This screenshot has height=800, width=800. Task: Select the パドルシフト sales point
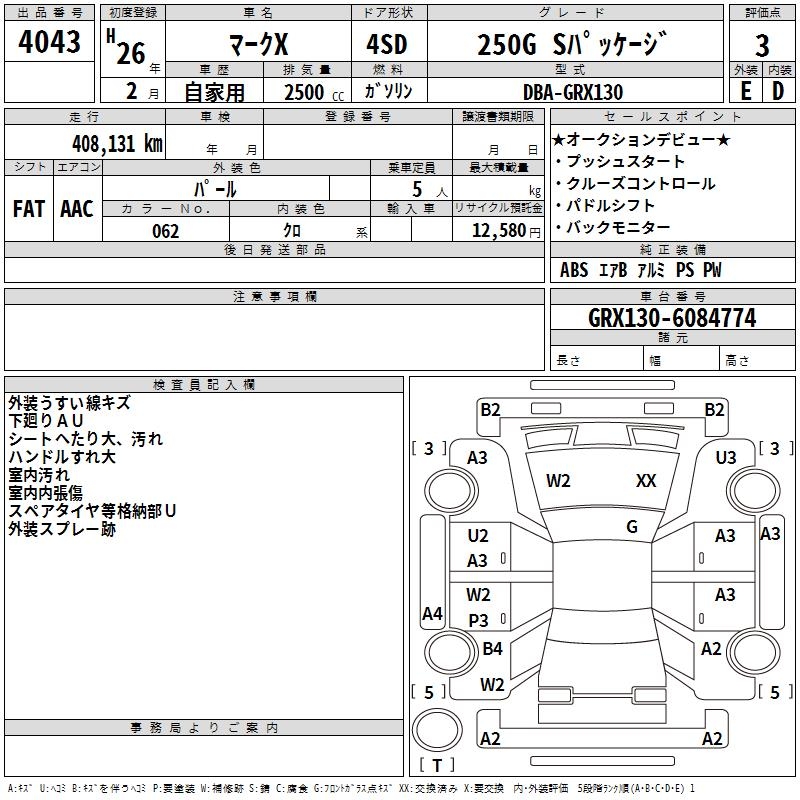coord(604,205)
